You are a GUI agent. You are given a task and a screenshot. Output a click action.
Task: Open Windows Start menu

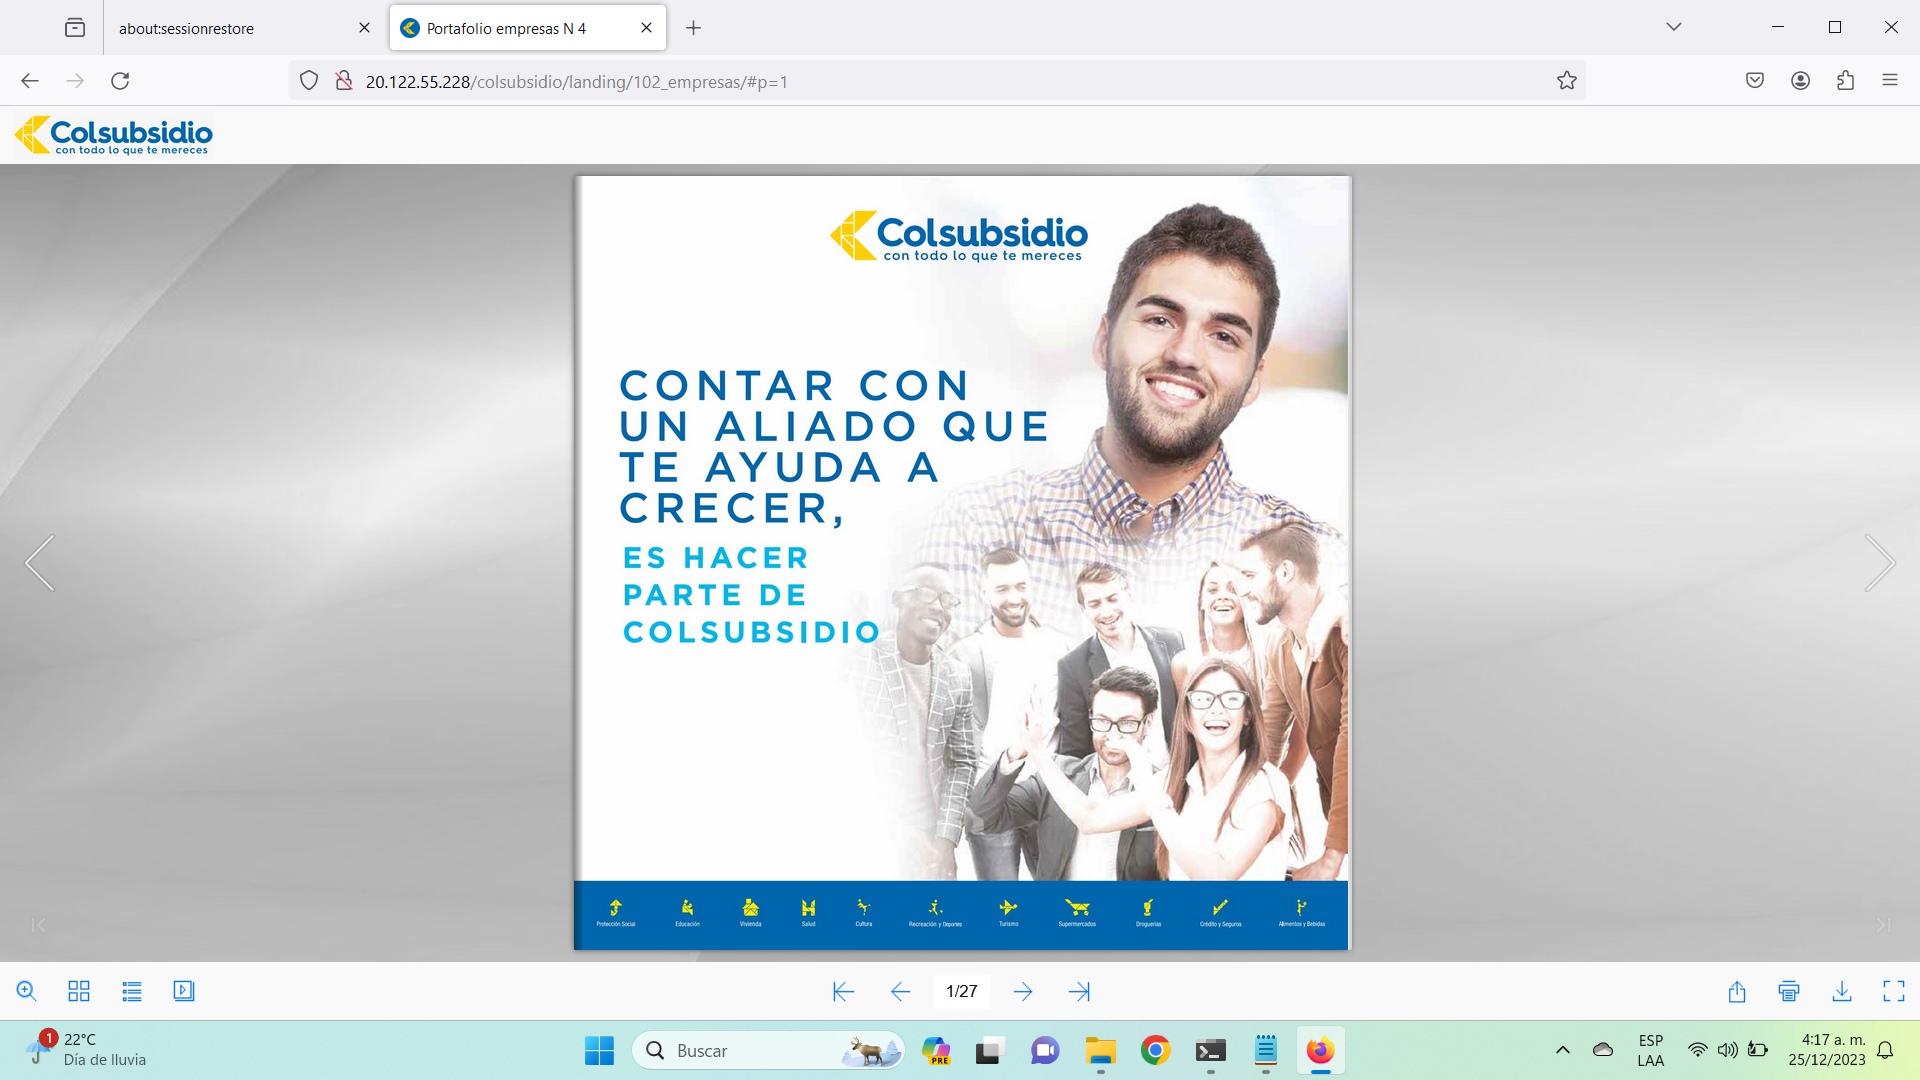(599, 1051)
